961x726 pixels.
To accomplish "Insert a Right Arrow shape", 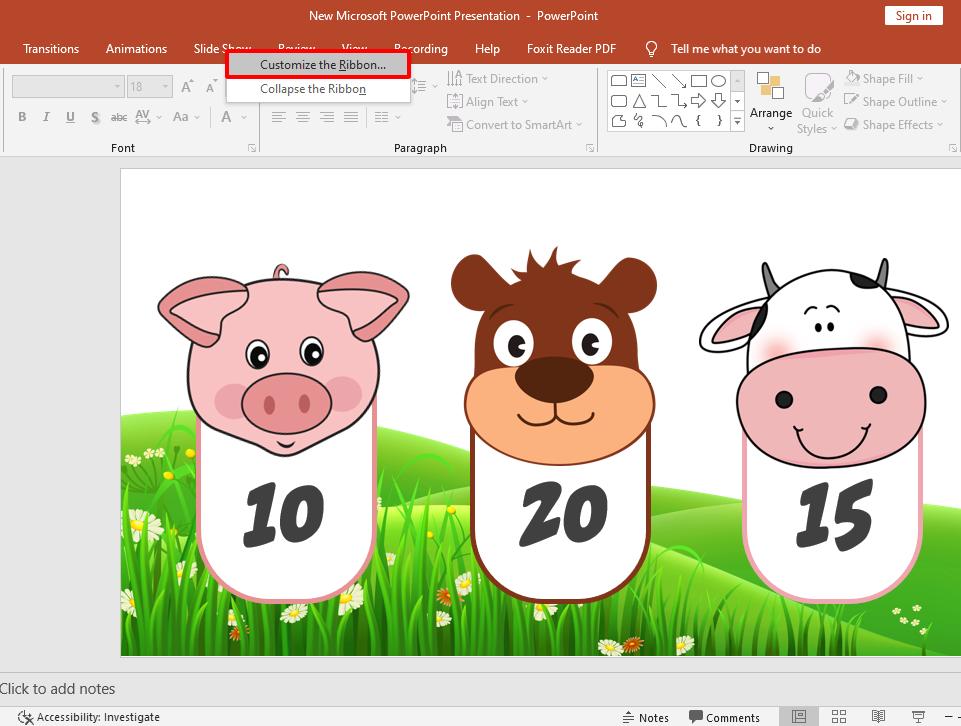I will [x=697, y=100].
